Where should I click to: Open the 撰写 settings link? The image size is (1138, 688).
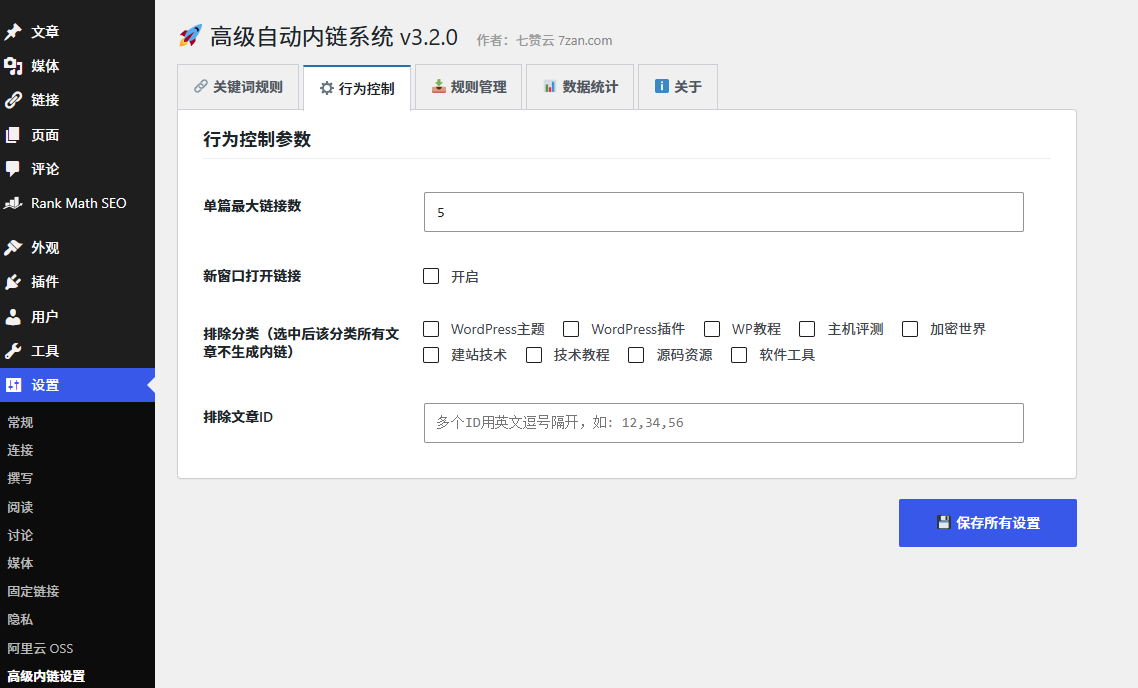click(20, 478)
